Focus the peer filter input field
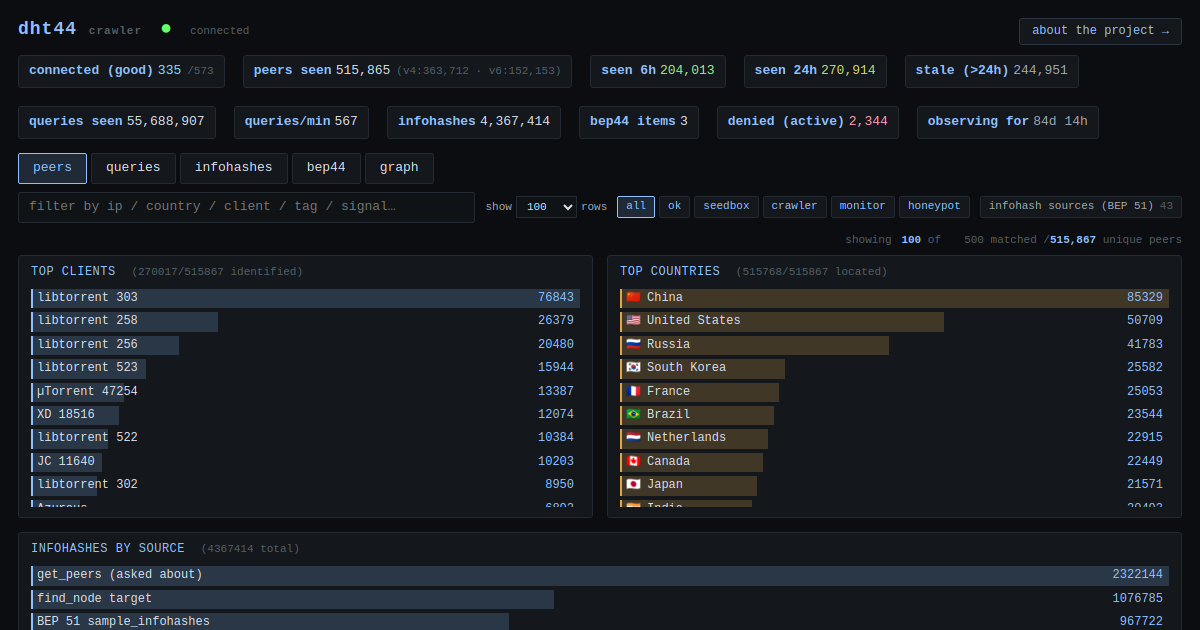This screenshot has width=1200, height=630. 246,207
